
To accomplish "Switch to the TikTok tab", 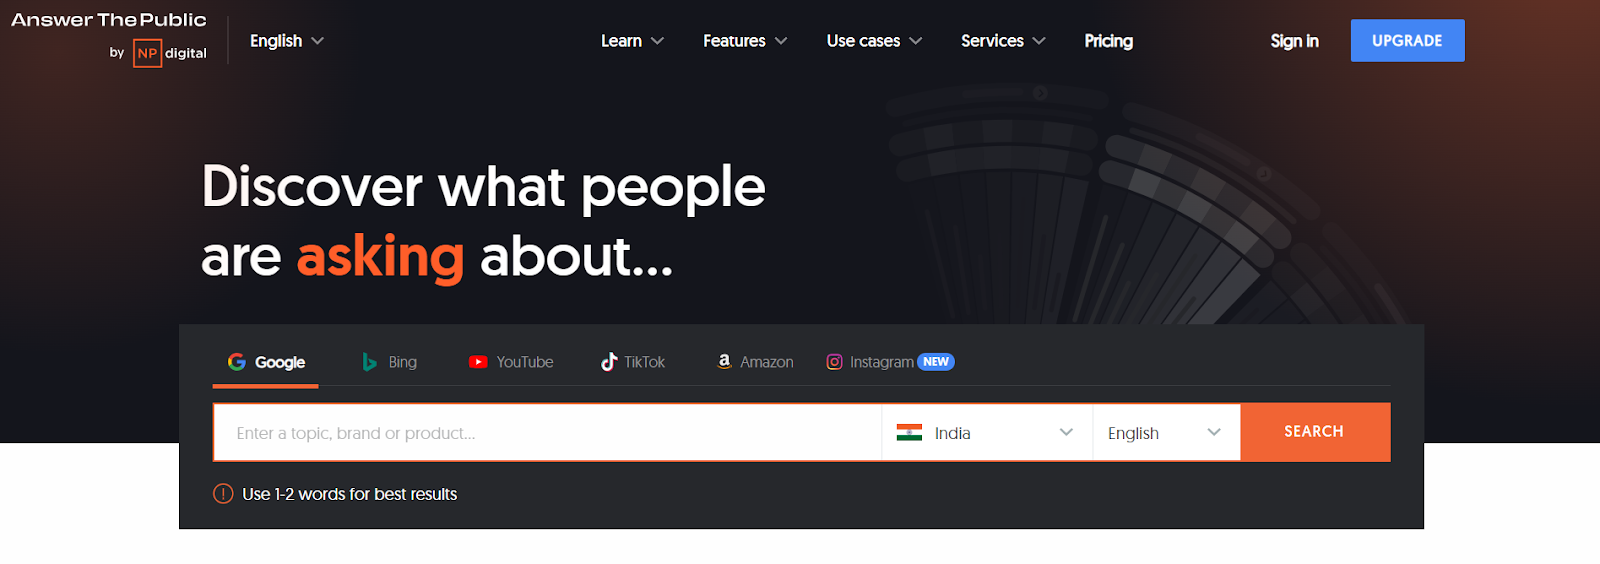I will click(x=633, y=362).
